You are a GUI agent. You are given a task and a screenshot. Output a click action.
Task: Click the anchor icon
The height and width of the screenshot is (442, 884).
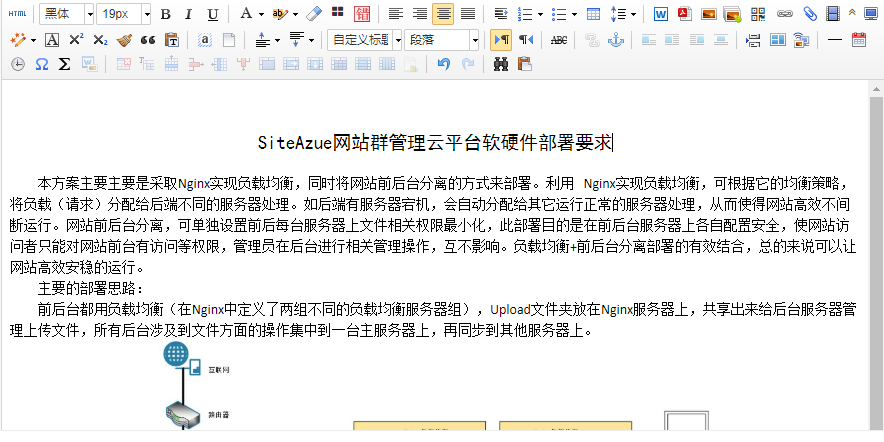616,40
